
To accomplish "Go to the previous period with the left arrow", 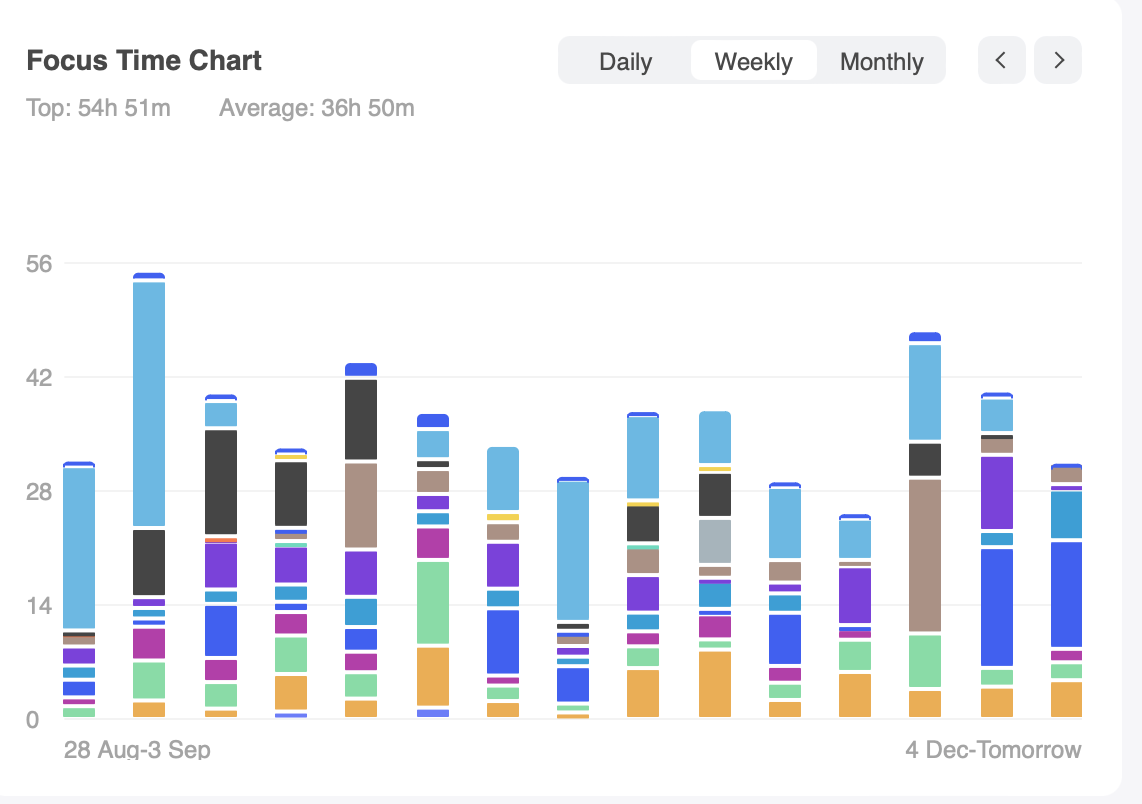I will (x=1001, y=61).
